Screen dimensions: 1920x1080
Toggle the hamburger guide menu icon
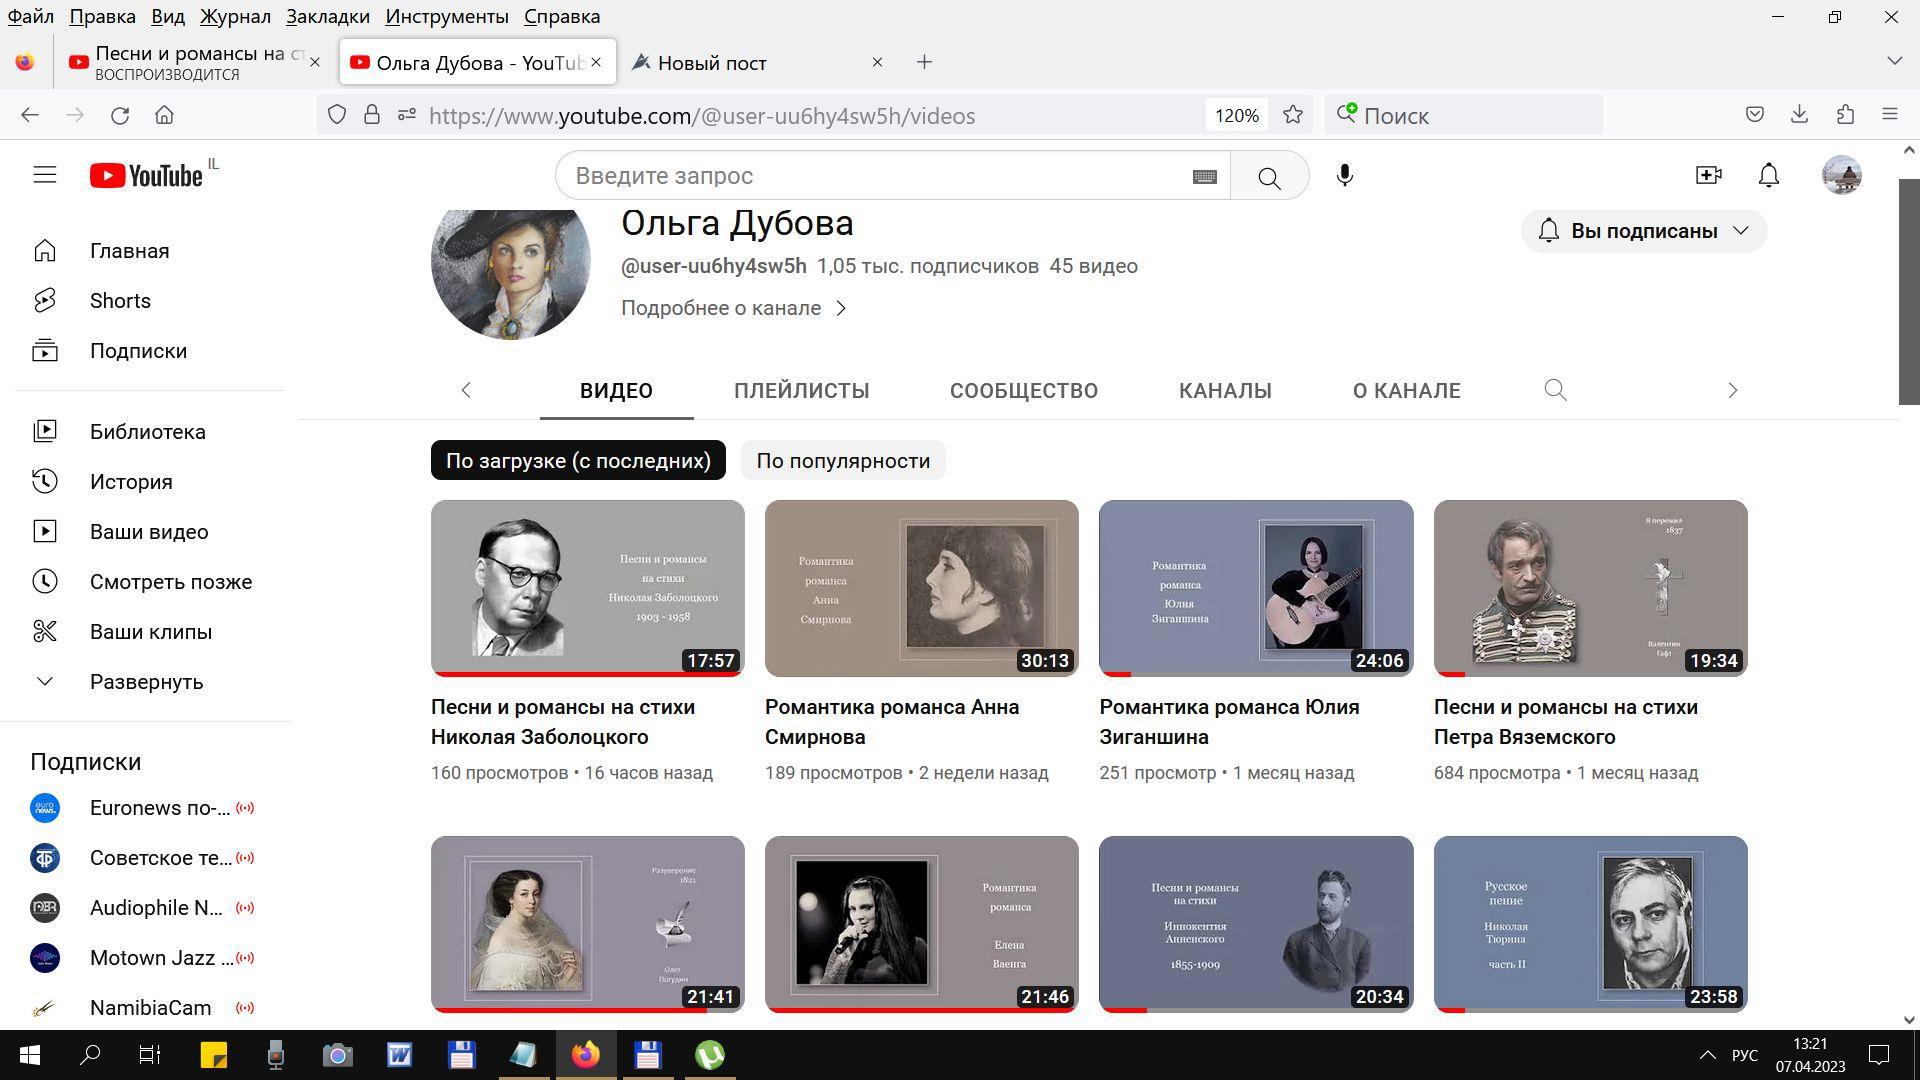(x=45, y=175)
